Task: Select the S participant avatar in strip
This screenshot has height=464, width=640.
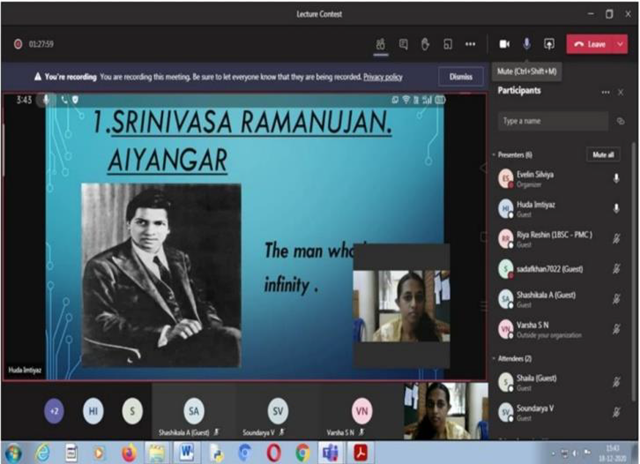Action: coord(132,411)
